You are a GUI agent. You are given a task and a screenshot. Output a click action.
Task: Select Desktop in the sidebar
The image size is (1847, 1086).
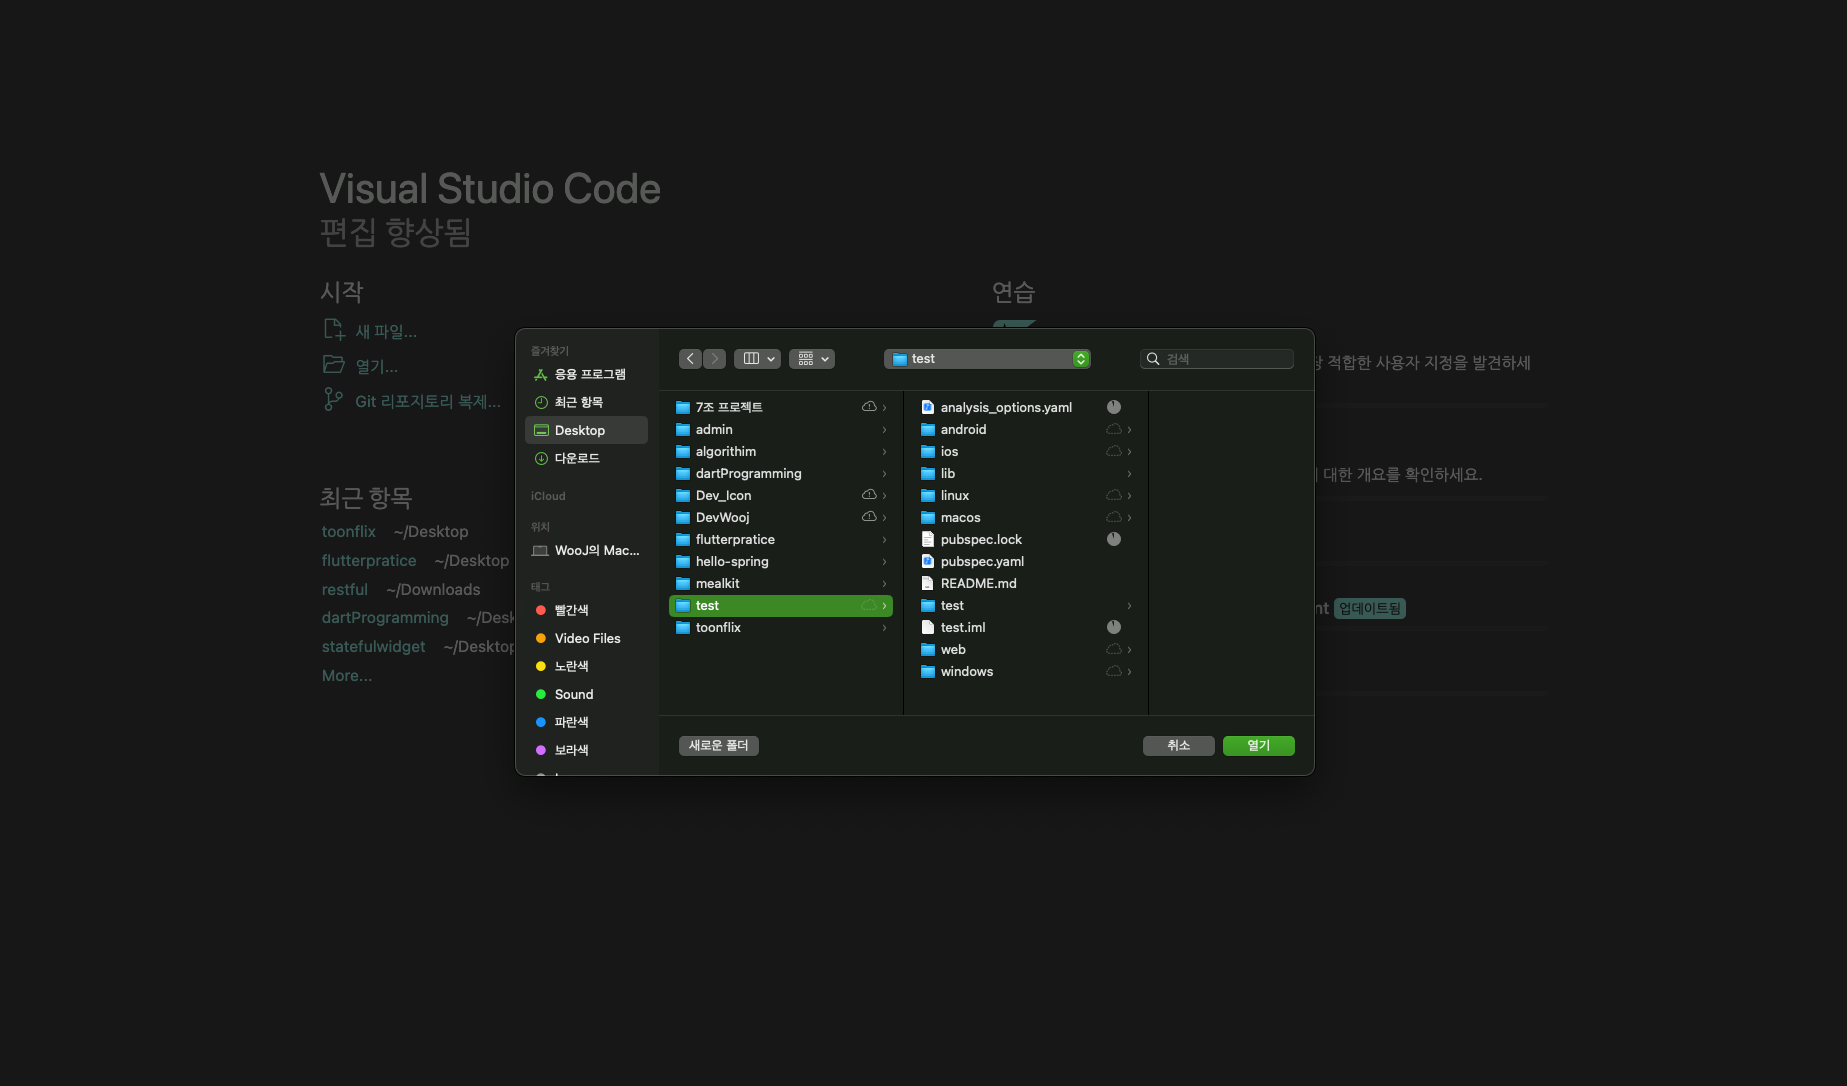click(x=586, y=430)
